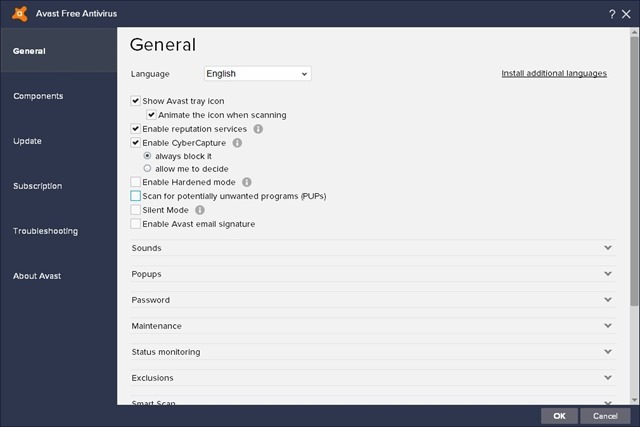
Task: Open the Language dropdown
Action: pos(257,74)
